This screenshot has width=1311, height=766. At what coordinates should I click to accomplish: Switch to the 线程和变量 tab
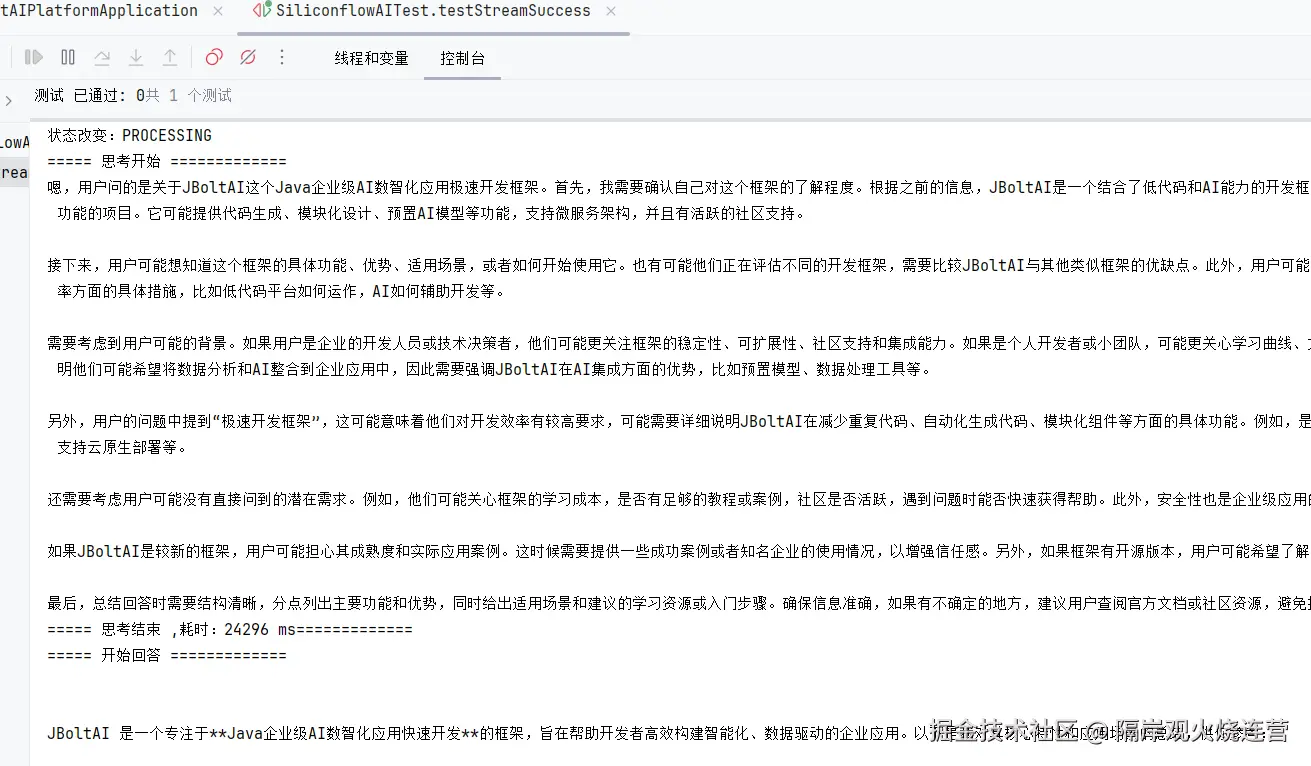point(372,58)
